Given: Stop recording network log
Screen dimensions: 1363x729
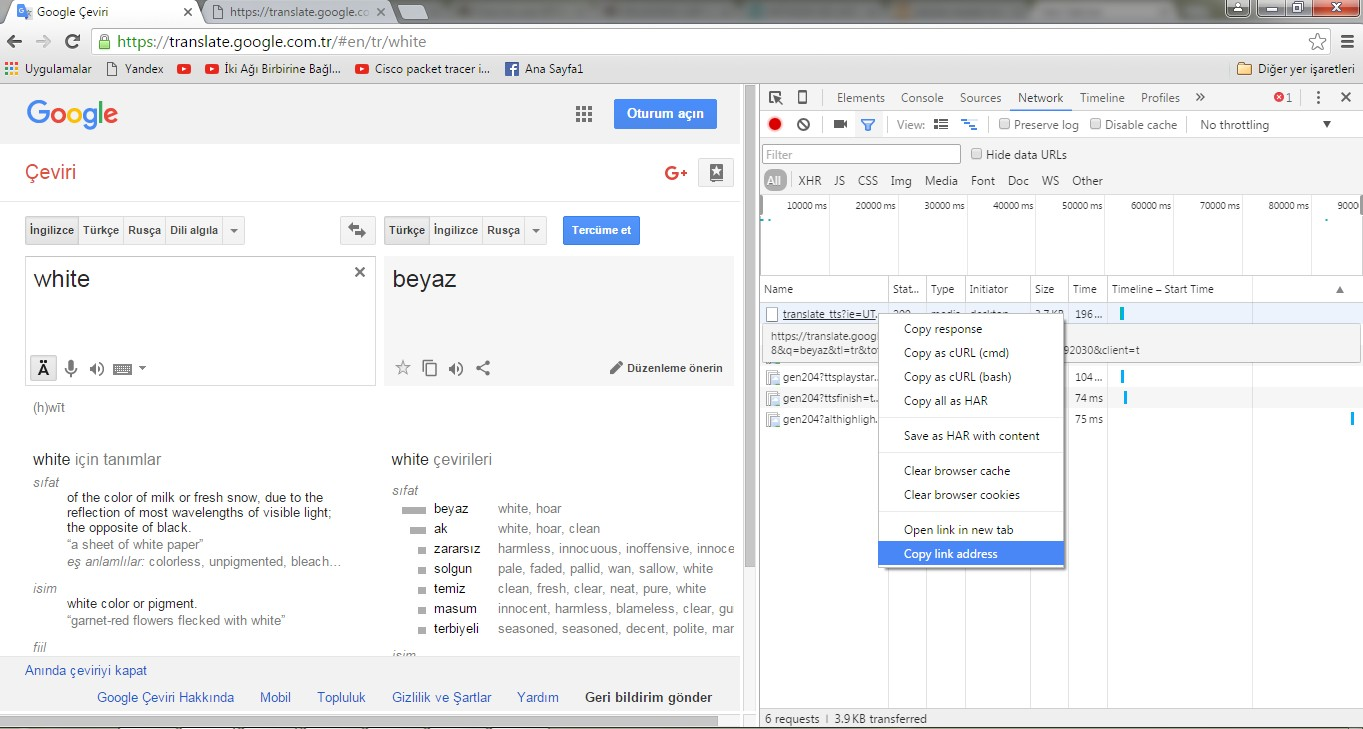Looking at the screenshot, I should click(x=775, y=125).
